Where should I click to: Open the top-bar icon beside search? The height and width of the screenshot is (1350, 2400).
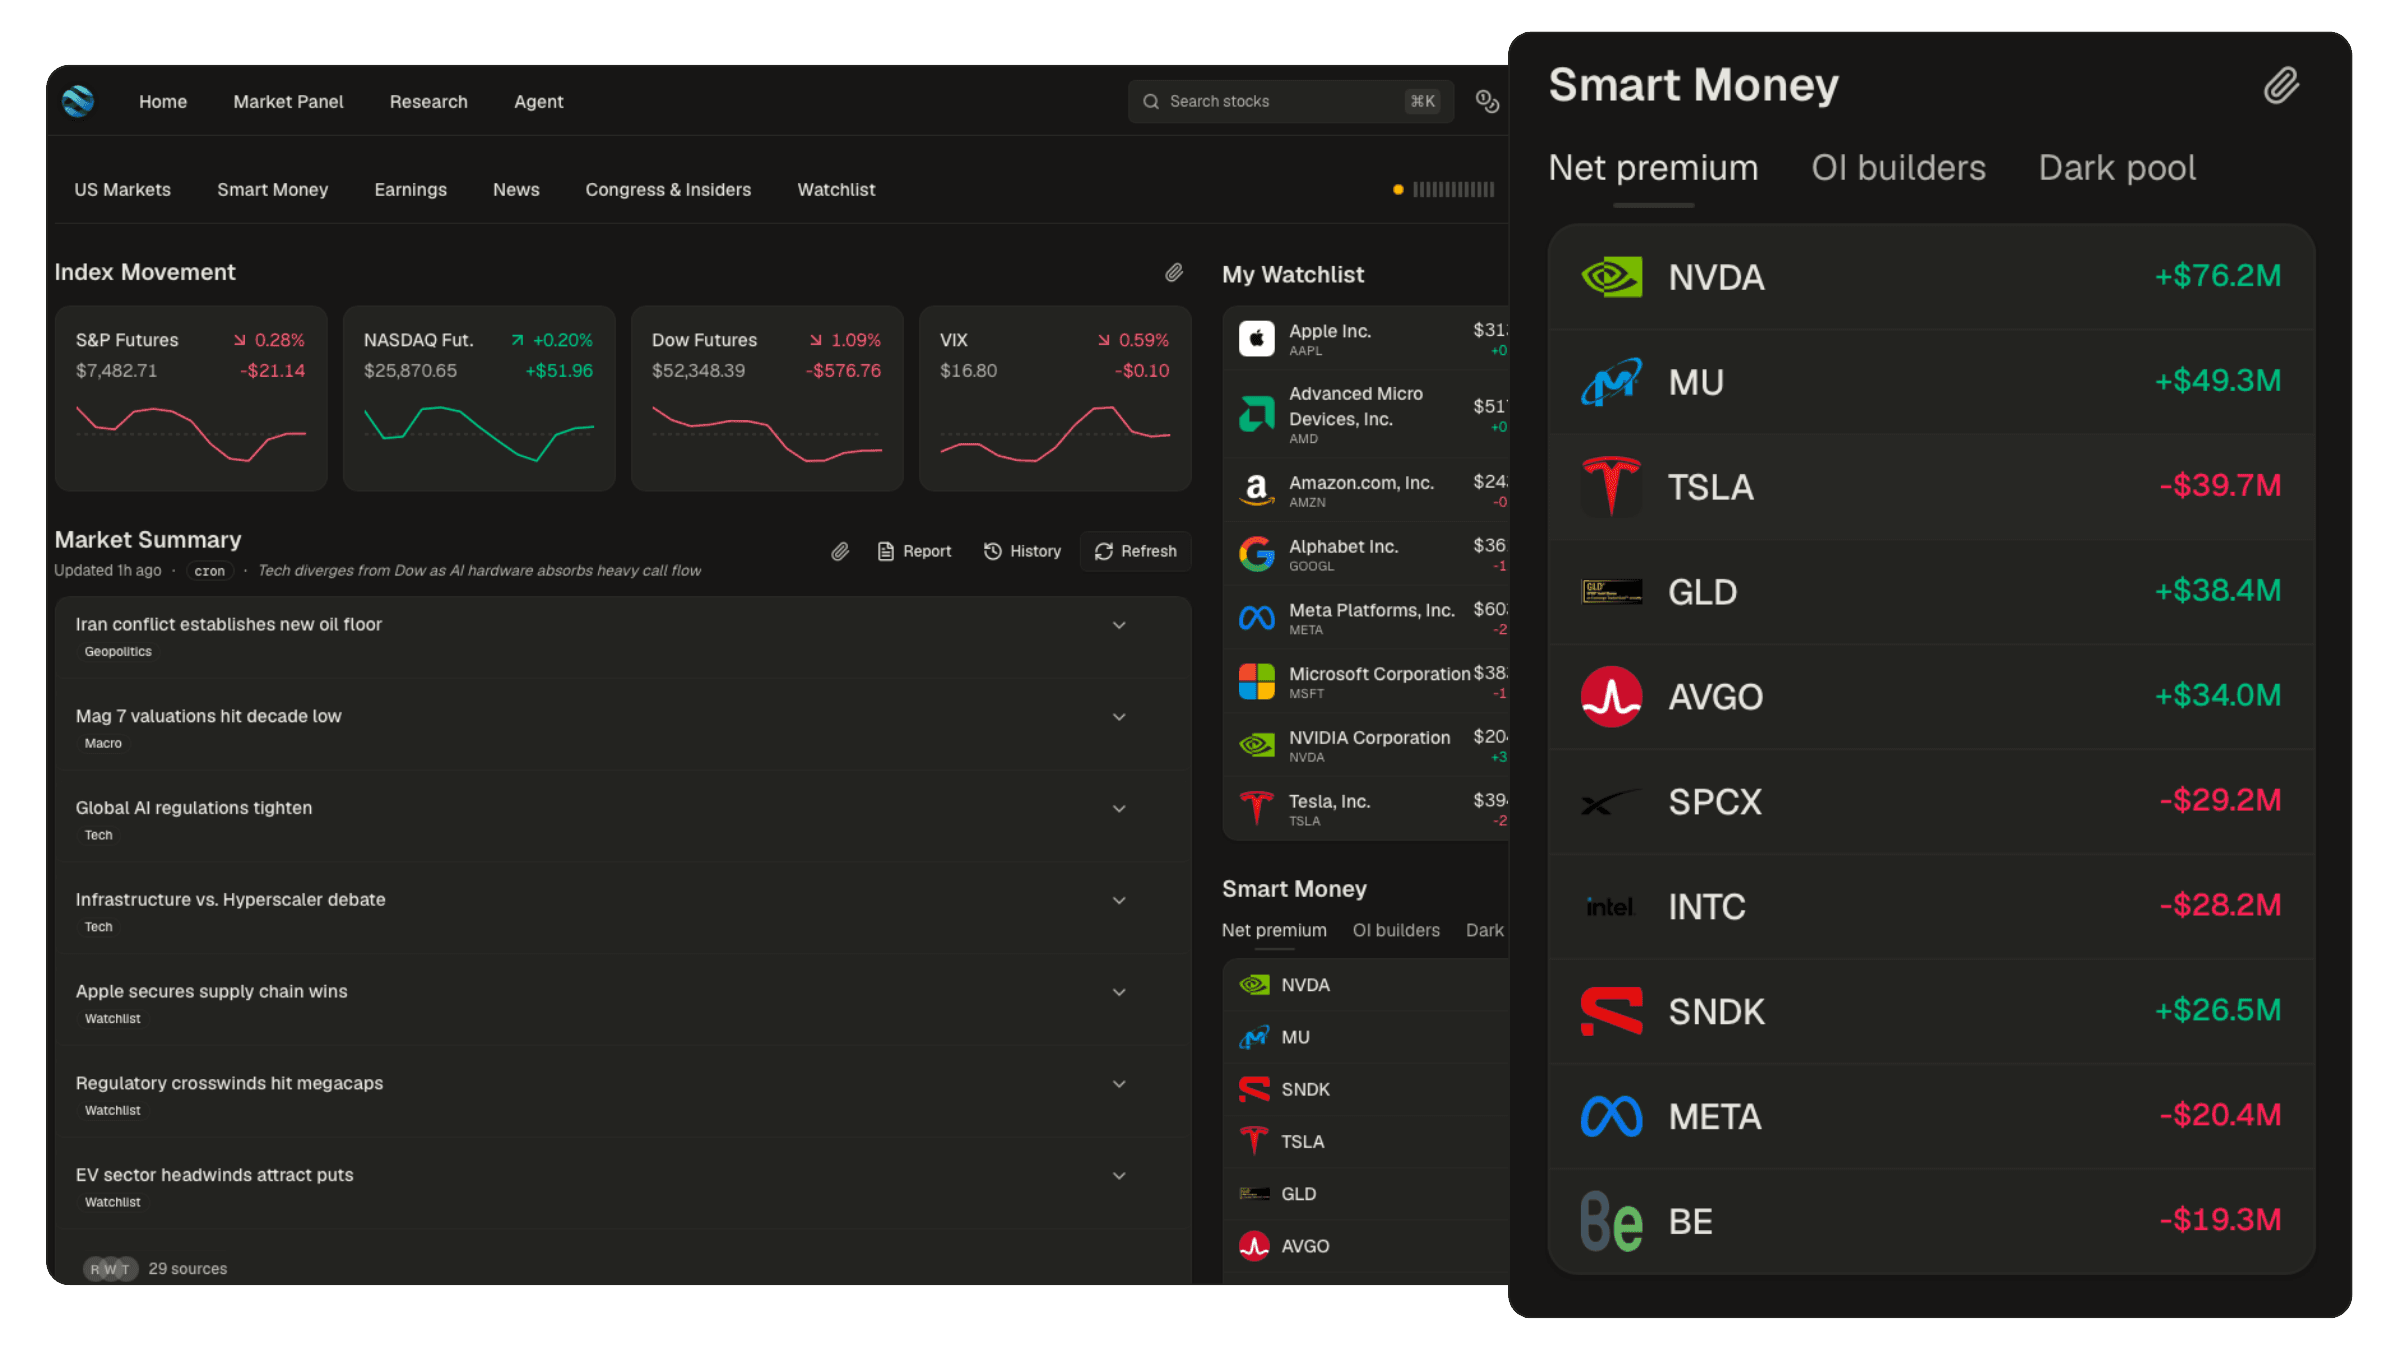[1487, 101]
